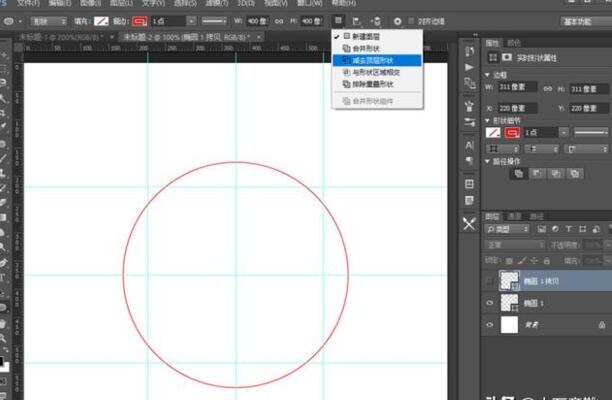Viewport: 612px width, 400px height.
Task: Click the intersect shape areas button under 路径操作
Action: [x=556, y=174]
